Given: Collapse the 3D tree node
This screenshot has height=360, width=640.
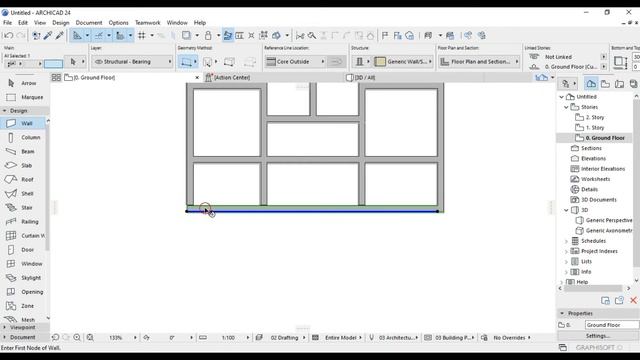Looking at the screenshot, I should 566,210.
